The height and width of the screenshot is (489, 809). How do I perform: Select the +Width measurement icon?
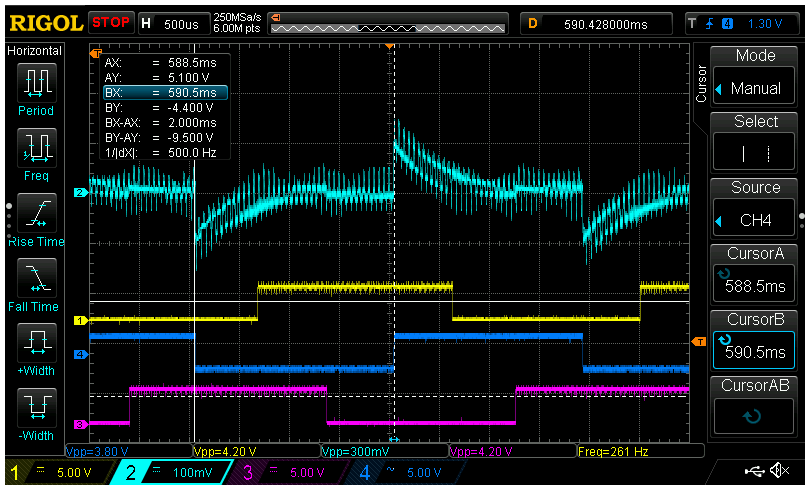pyautogui.click(x=36, y=343)
